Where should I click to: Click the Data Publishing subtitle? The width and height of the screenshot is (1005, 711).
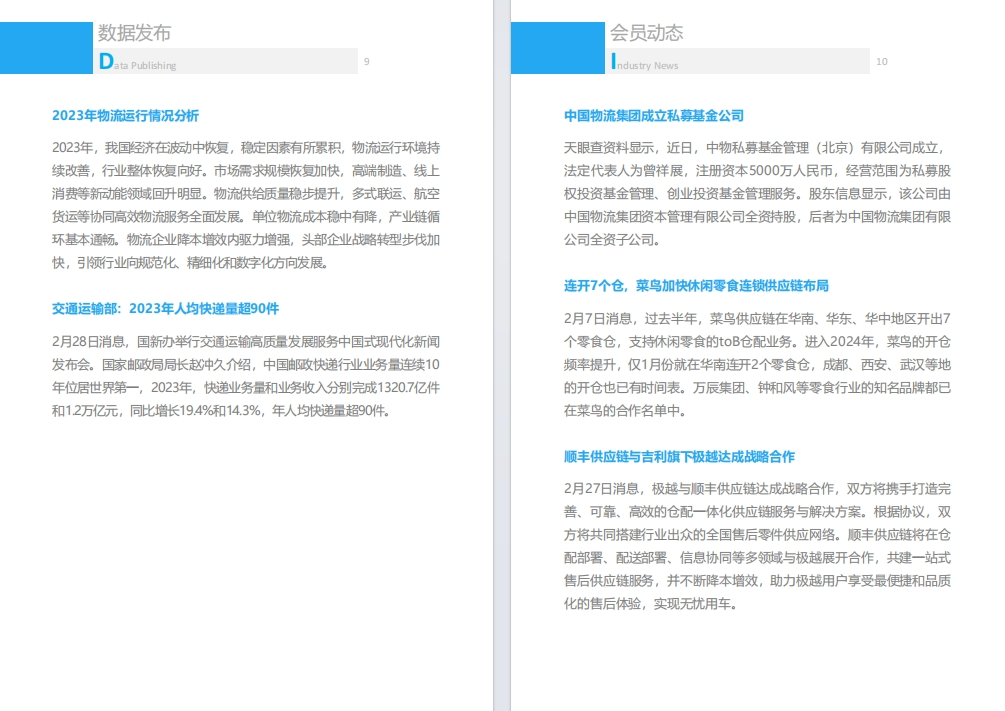click(138, 62)
